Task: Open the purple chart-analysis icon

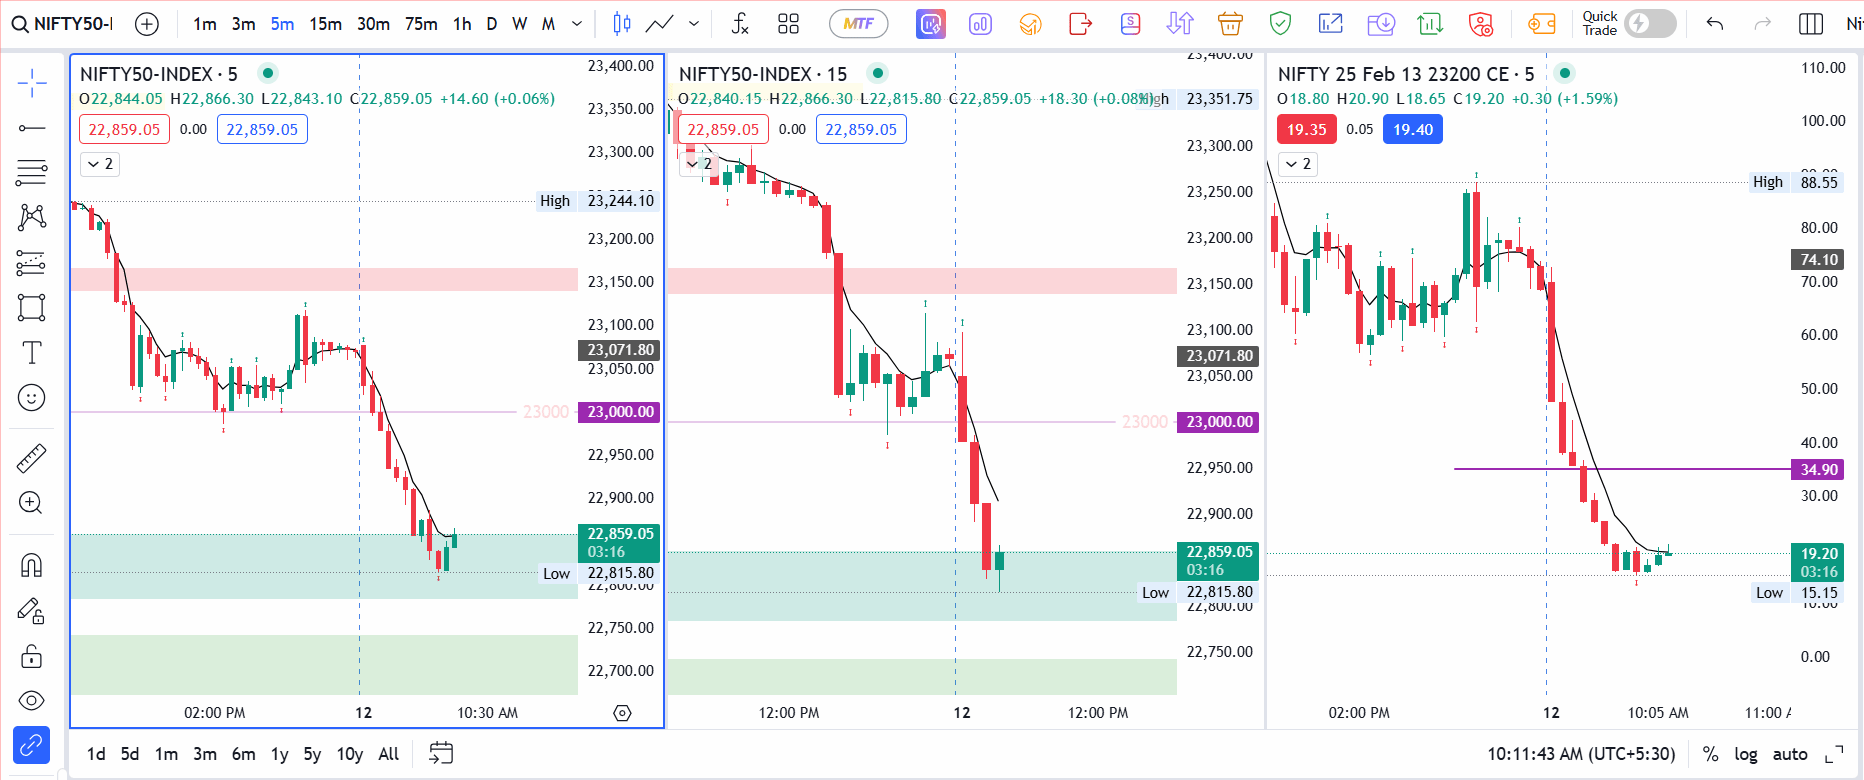Action: pos(930,23)
